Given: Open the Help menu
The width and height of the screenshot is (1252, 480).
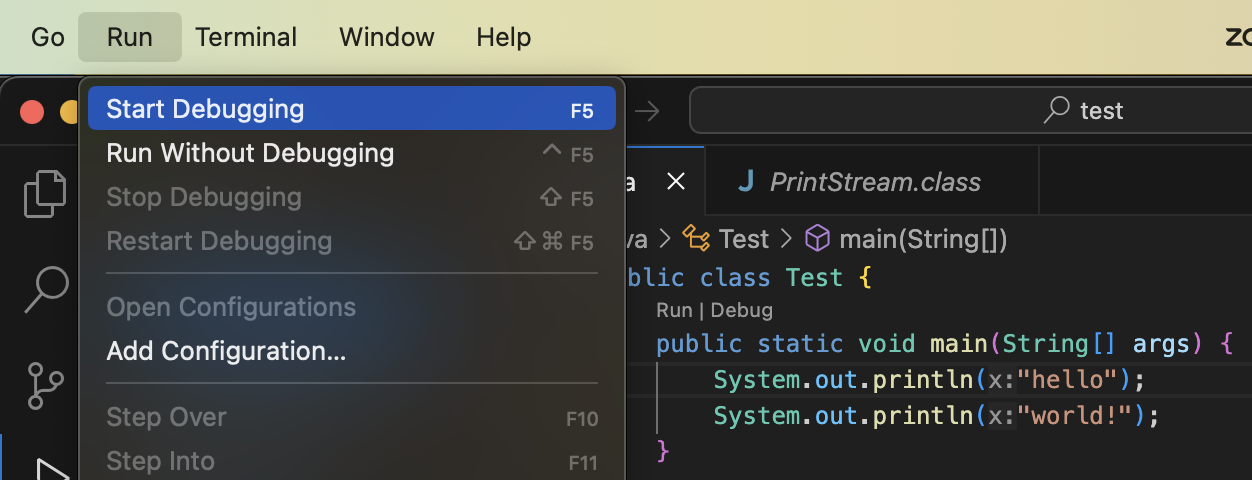Looking at the screenshot, I should [x=503, y=37].
